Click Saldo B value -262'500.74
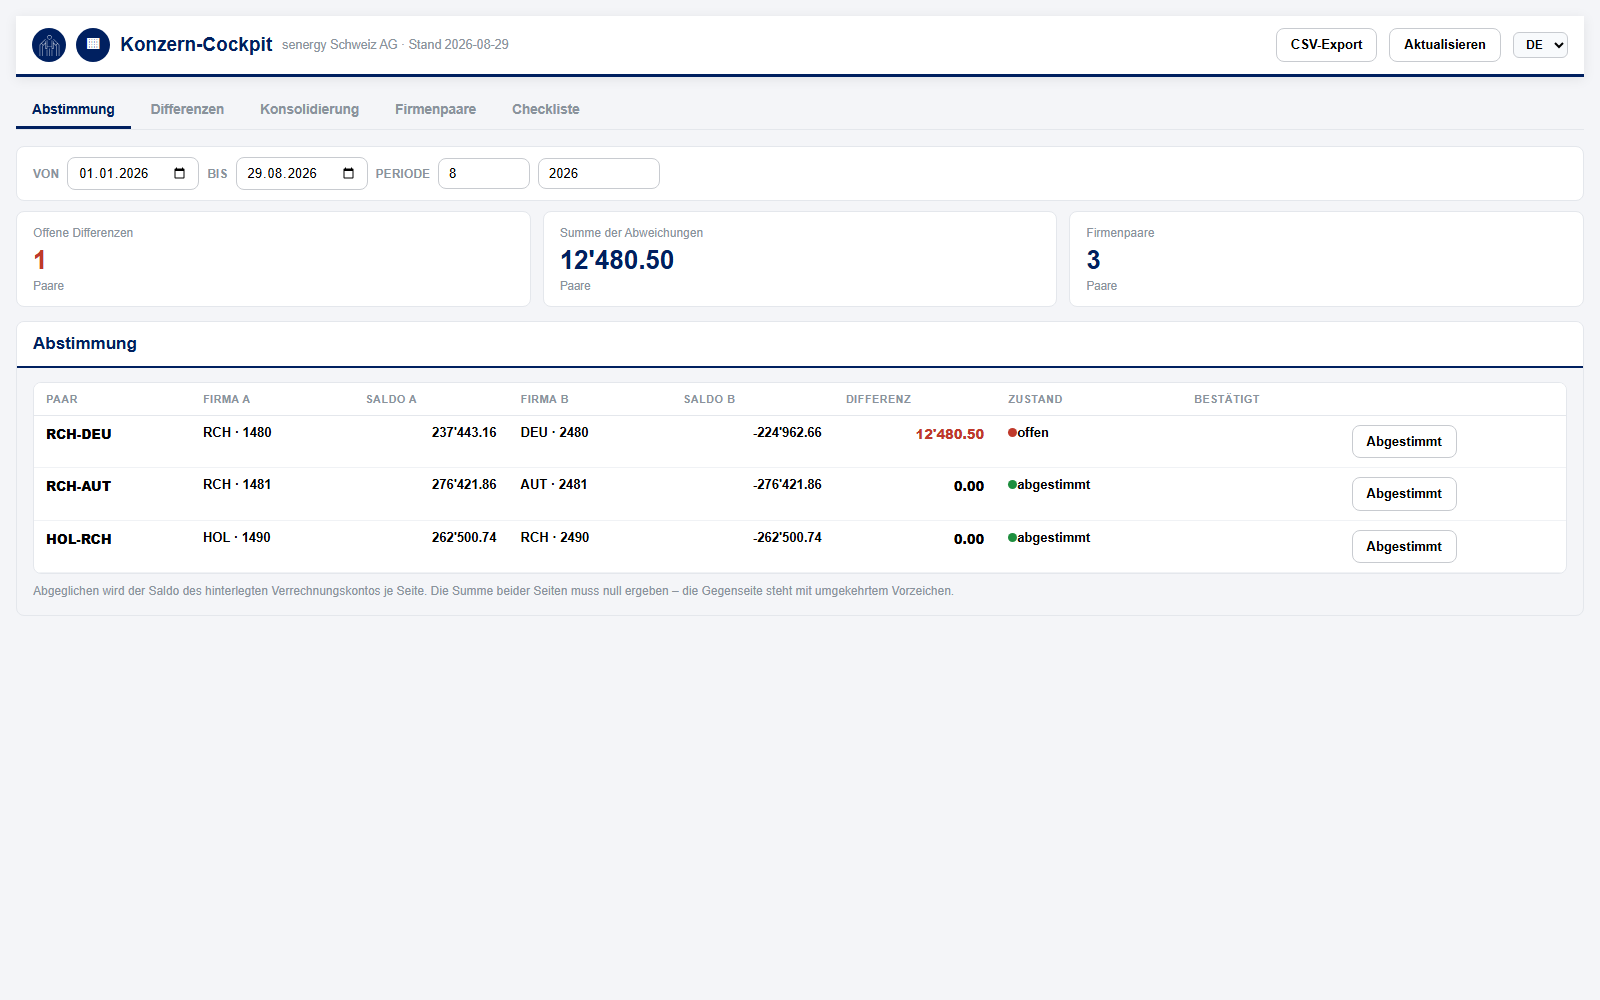1600x1000 pixels. click(x=787, y=538)
